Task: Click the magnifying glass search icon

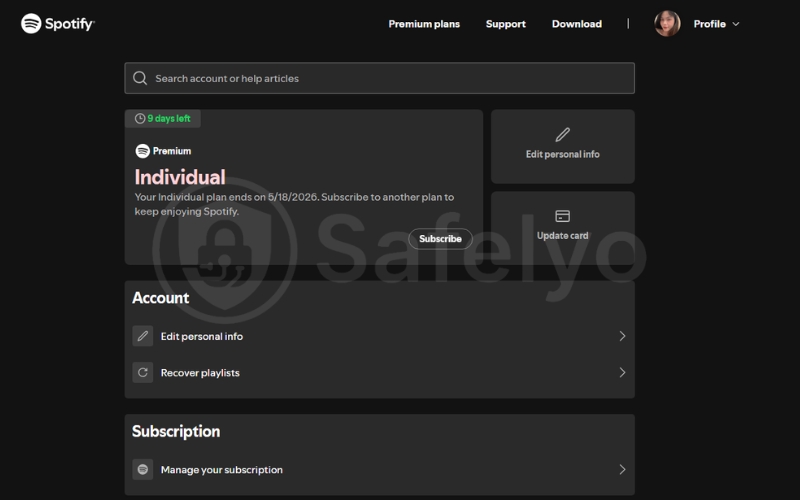Action: tap(140, 78)
